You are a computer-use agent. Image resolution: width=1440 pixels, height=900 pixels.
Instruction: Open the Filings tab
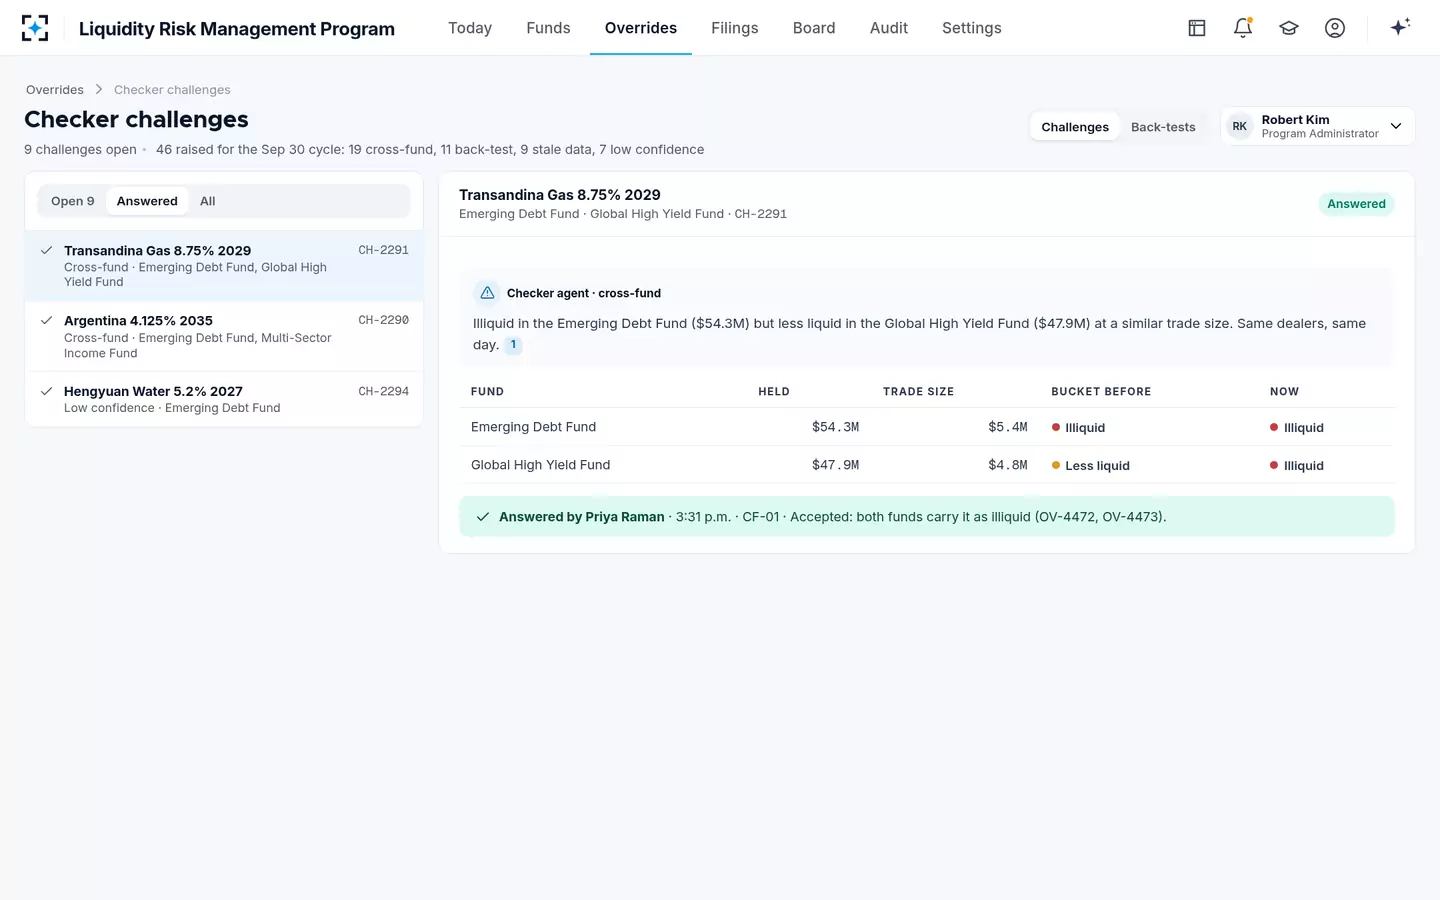click(x=735, y=28)
